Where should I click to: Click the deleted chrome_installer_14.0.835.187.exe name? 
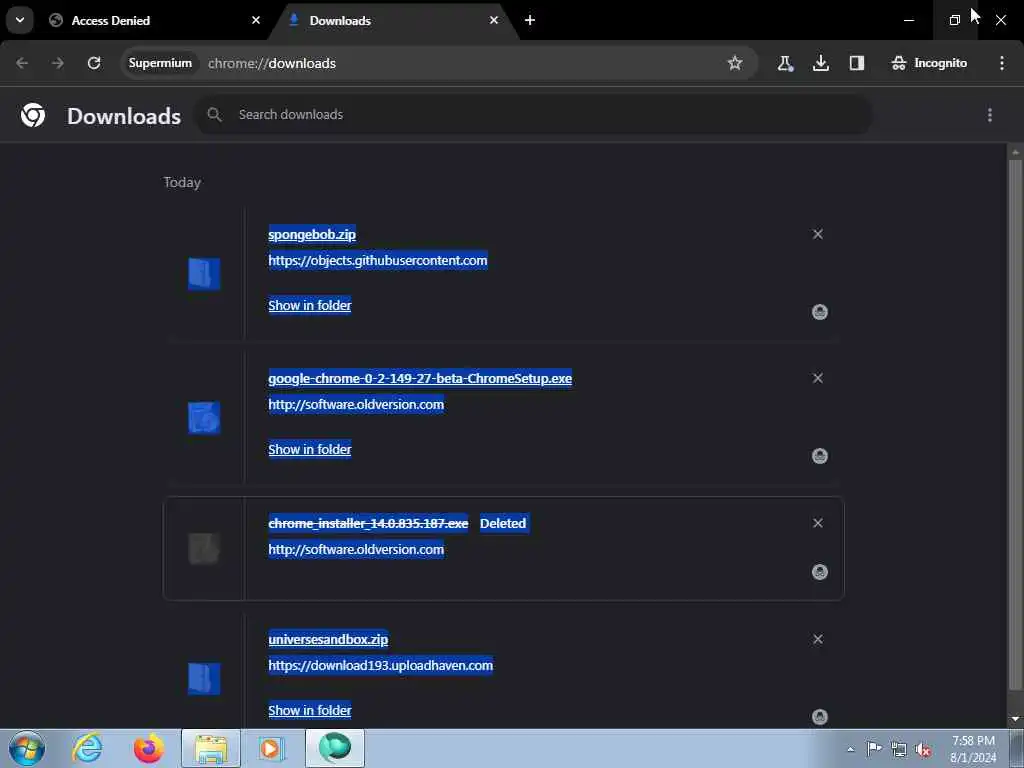(x=368, y=524)
